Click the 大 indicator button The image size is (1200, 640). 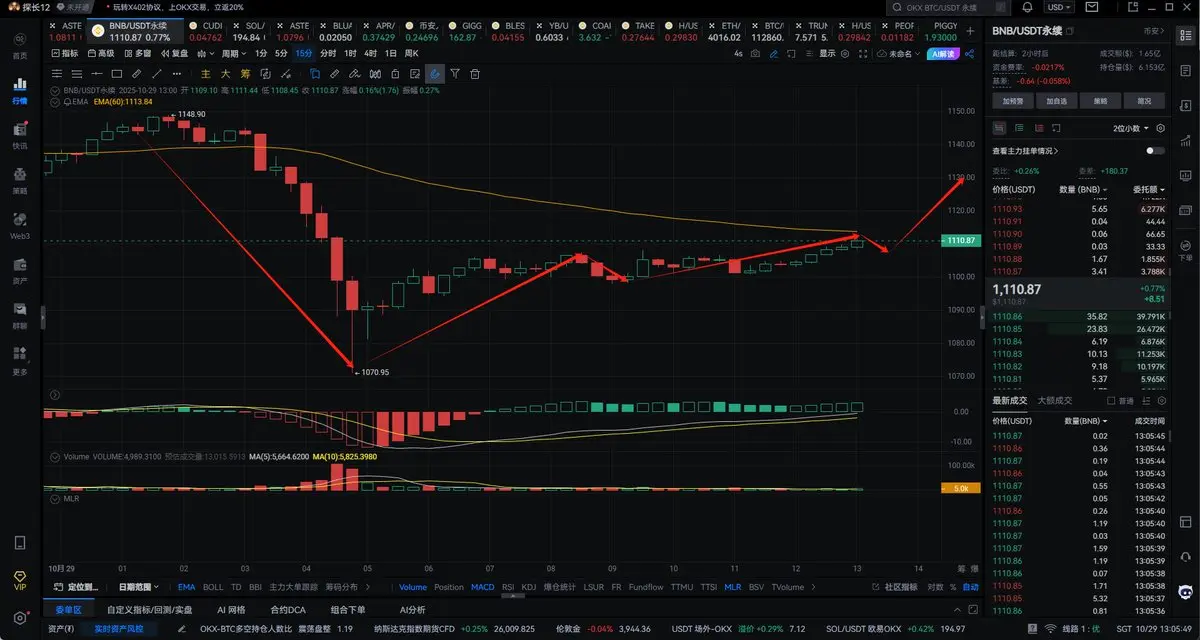point(225,74)
